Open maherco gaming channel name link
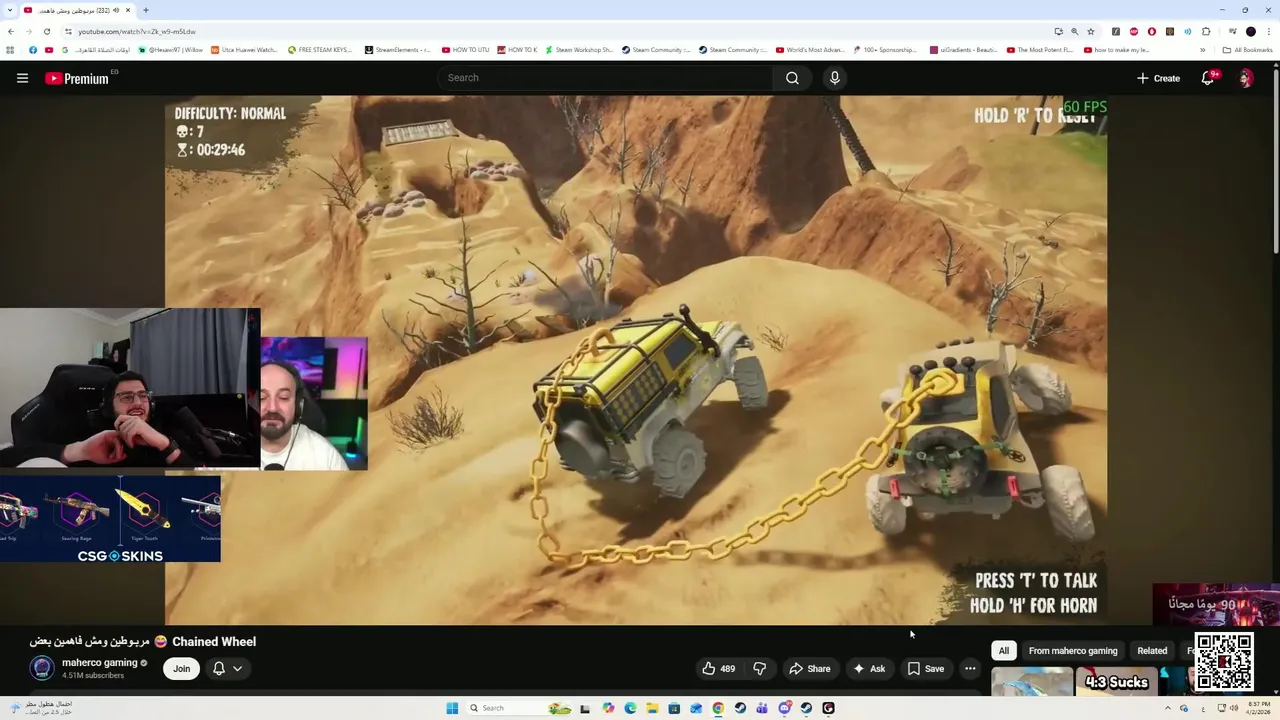 pyautogui.click(x=99, y=663)
